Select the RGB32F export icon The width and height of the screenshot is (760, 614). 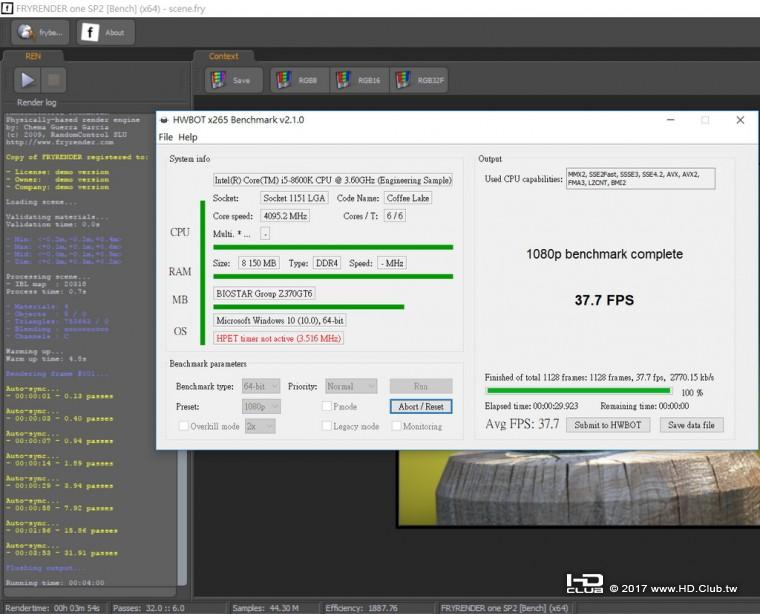click(x=418, y=80)
